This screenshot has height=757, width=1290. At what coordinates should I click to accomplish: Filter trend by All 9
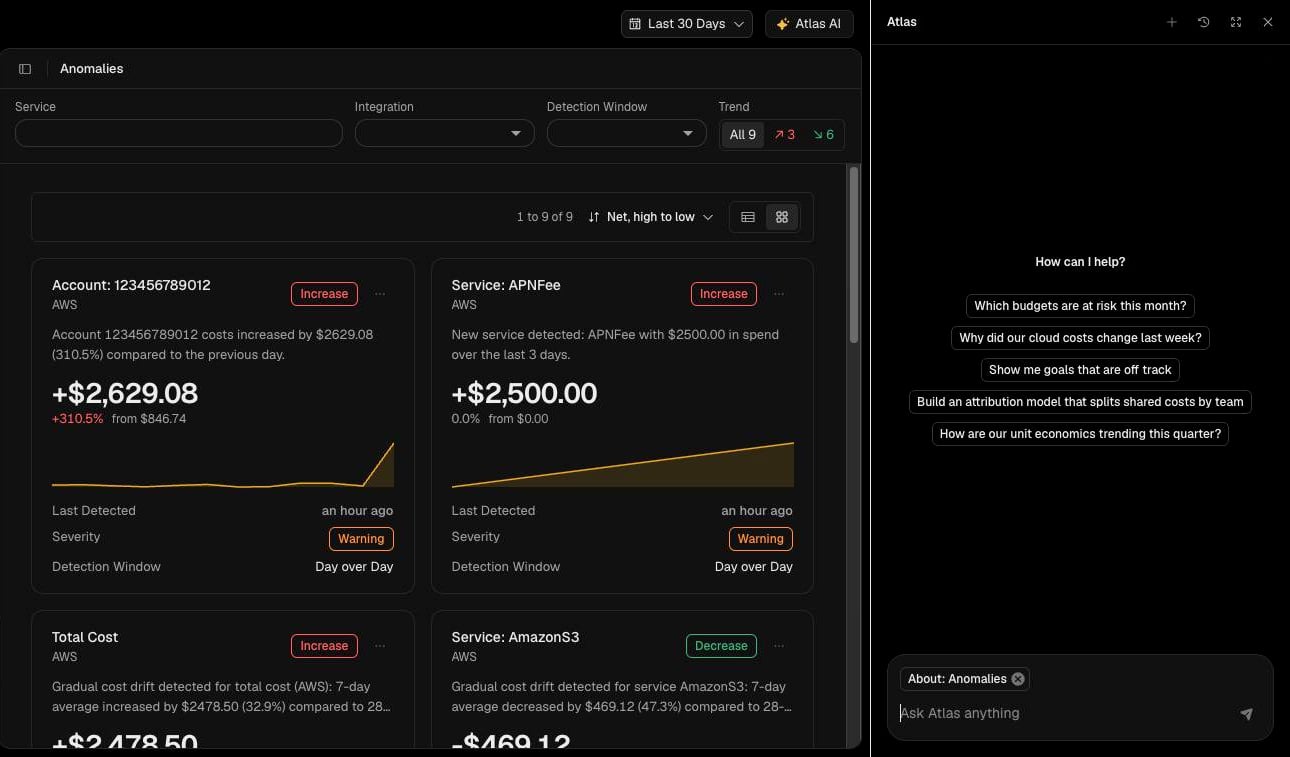coord(743,135)
